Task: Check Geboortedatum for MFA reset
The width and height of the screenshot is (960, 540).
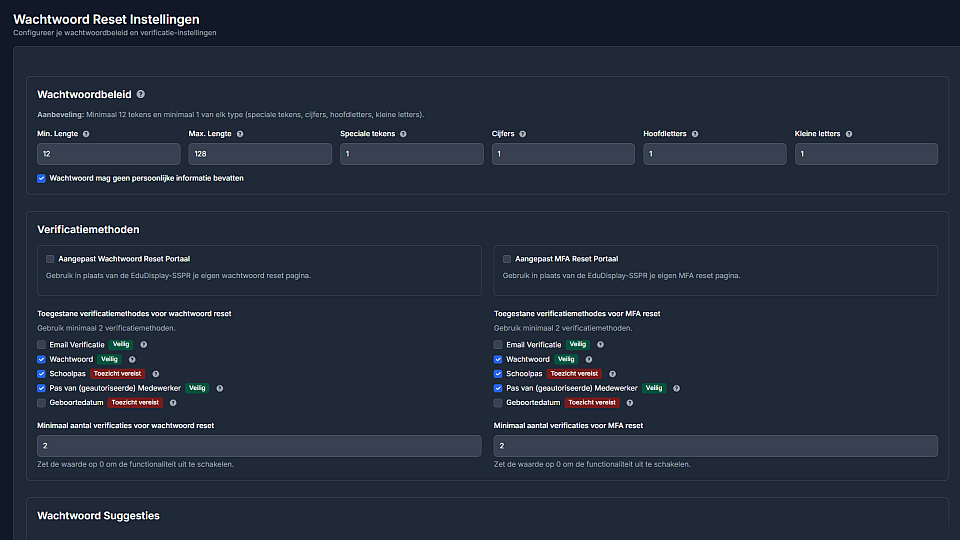Action: click(498, 403)
